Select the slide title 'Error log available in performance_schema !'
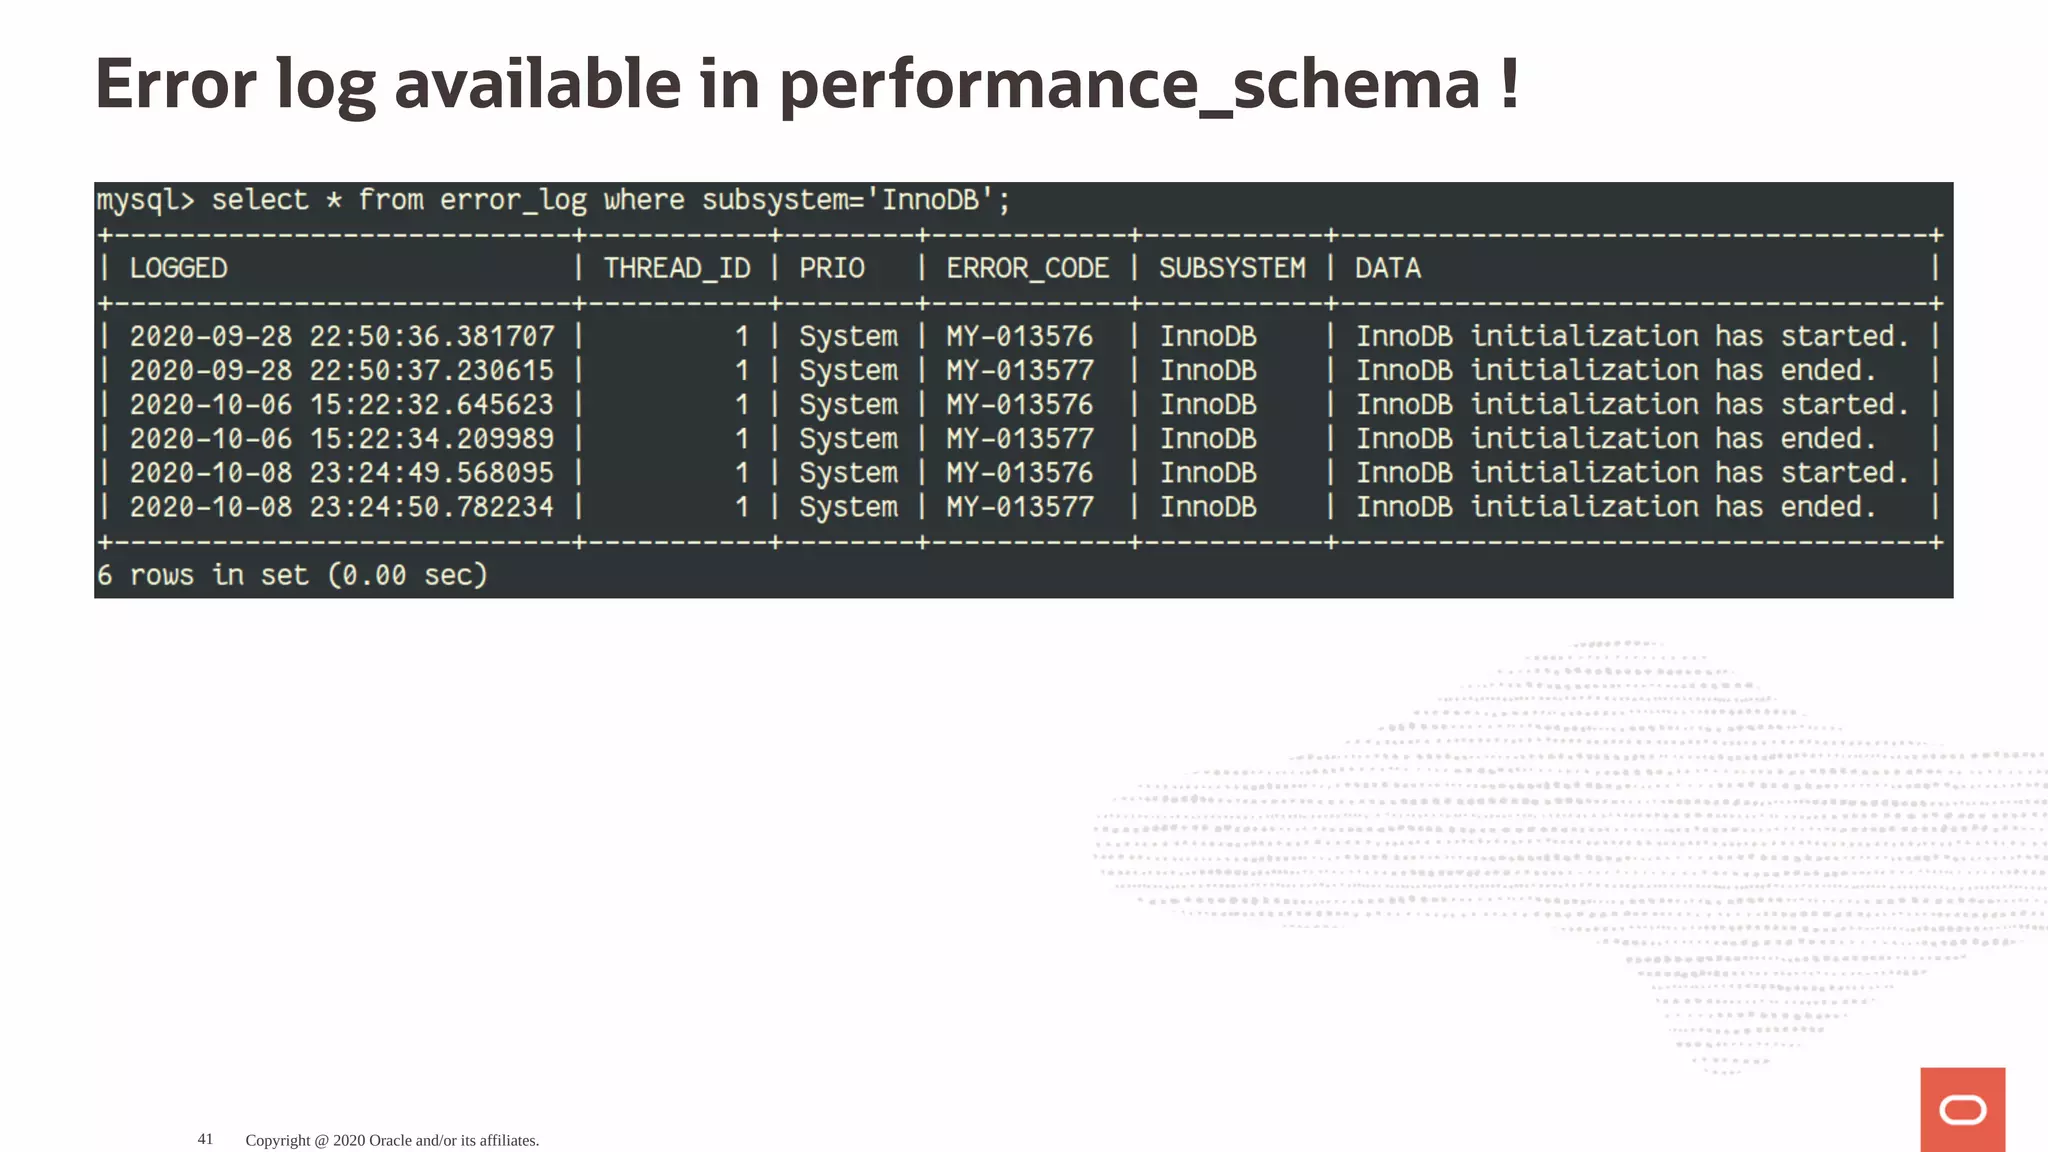This screenshot has width=2048, height=1152. pos(808,85)
